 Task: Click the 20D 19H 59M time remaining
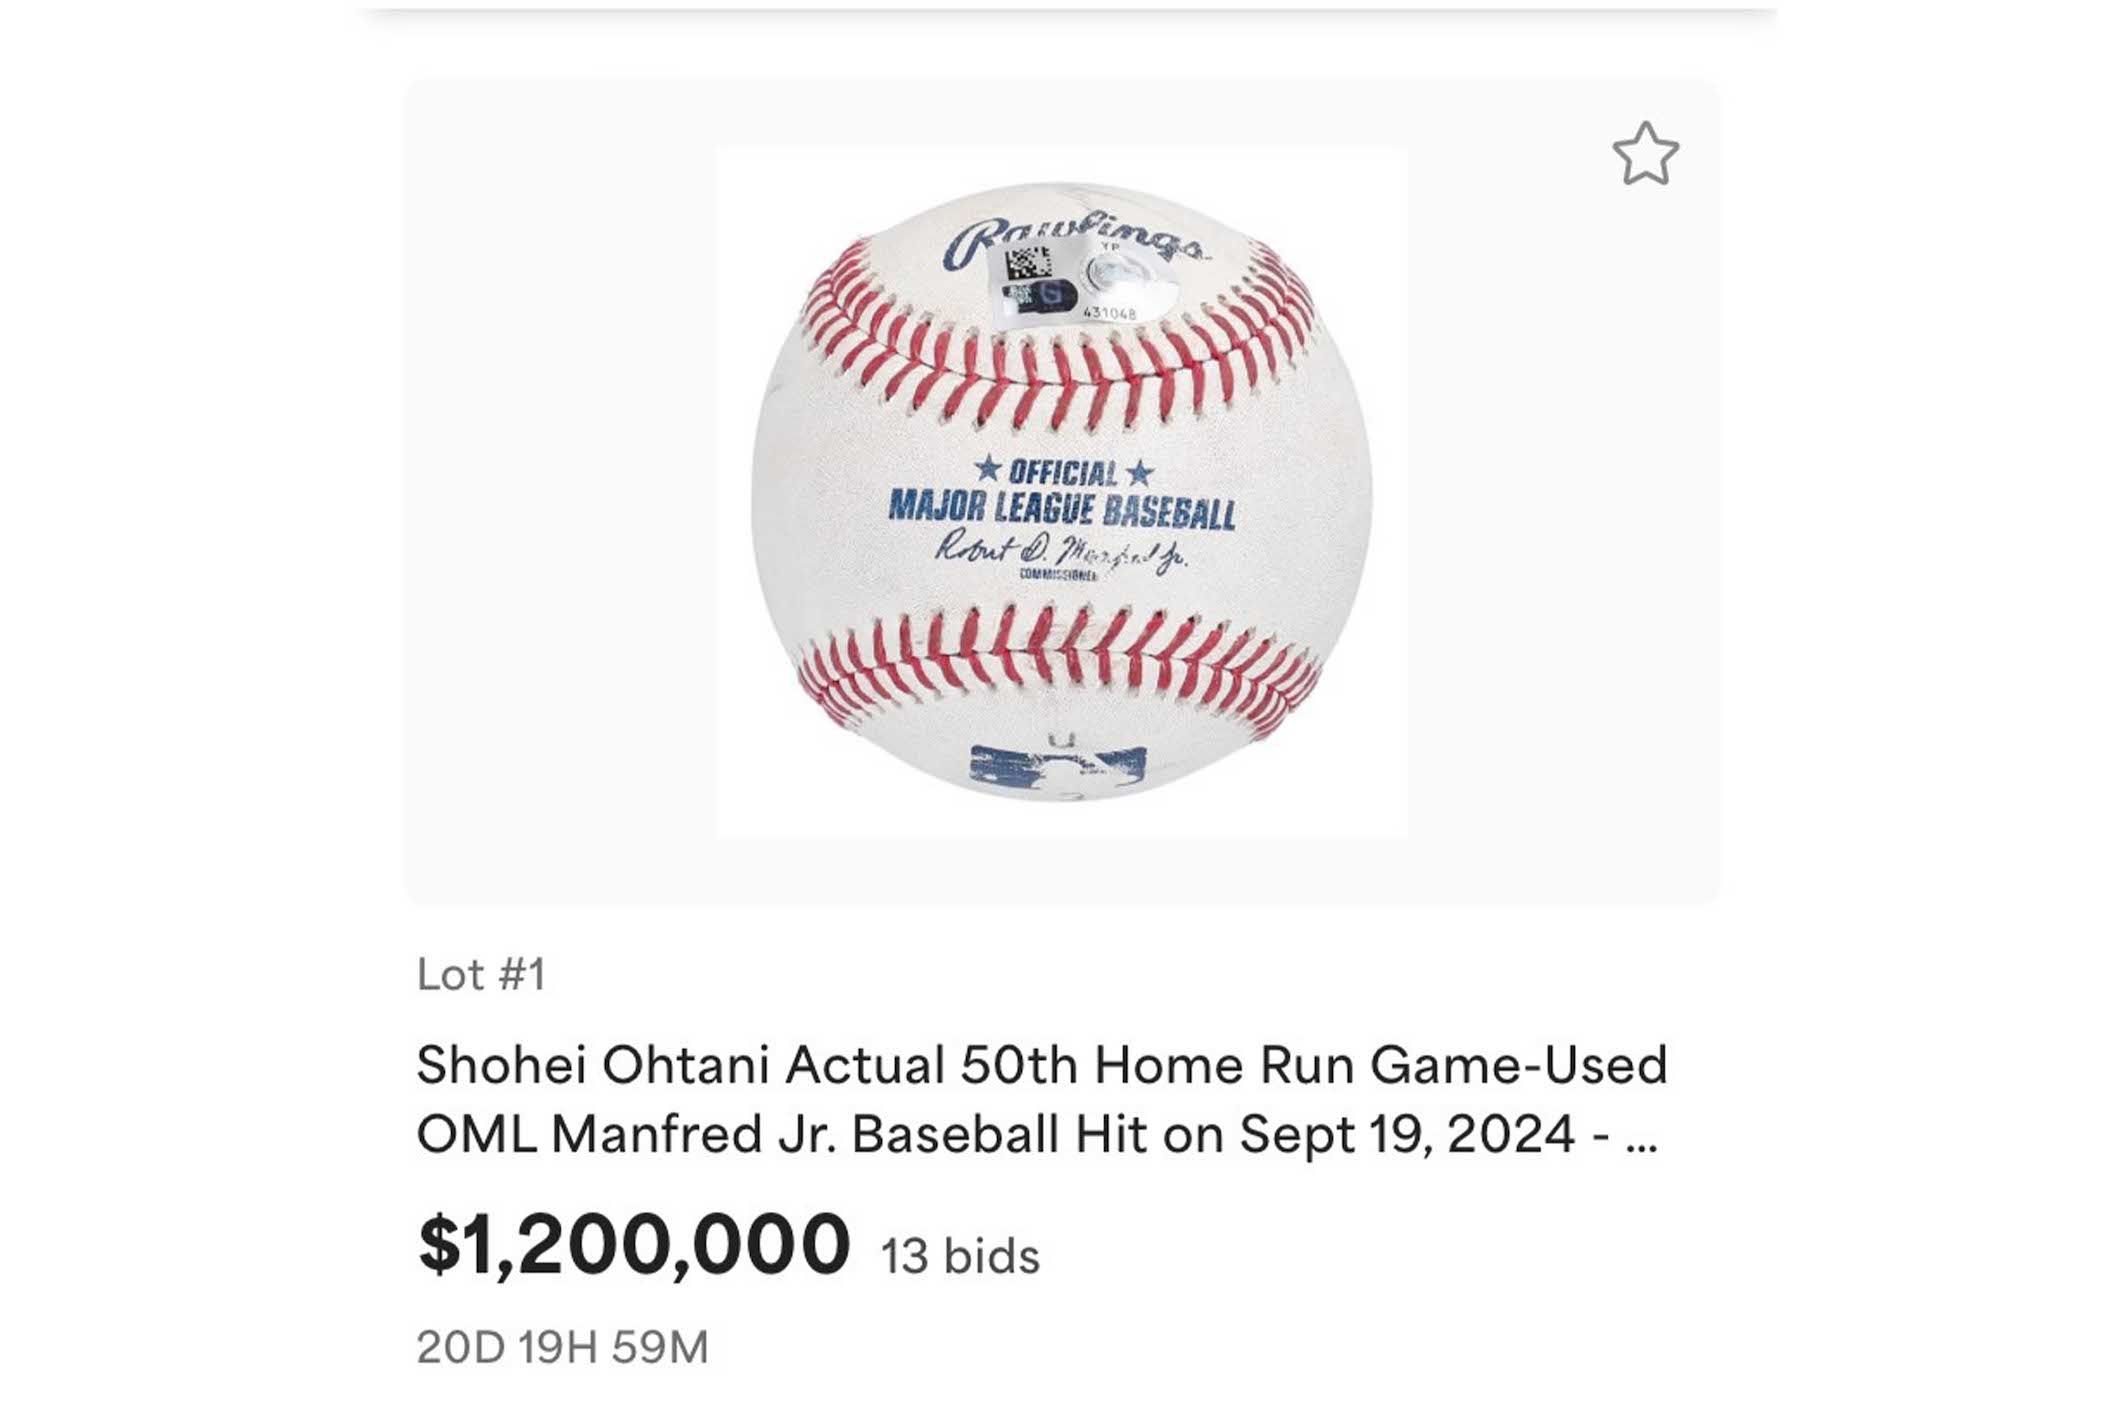click(x=562, y=1347)
